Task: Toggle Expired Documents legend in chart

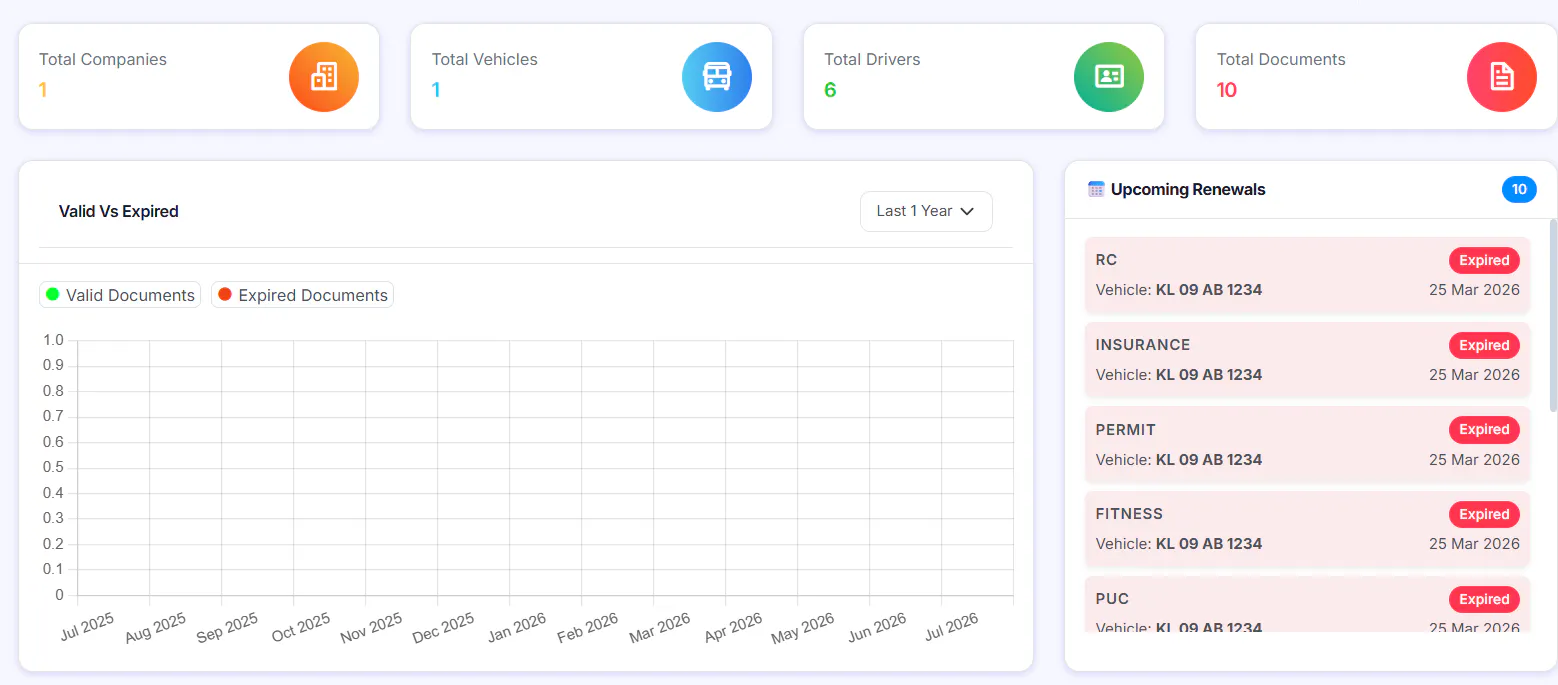Action: click(302, 295)
